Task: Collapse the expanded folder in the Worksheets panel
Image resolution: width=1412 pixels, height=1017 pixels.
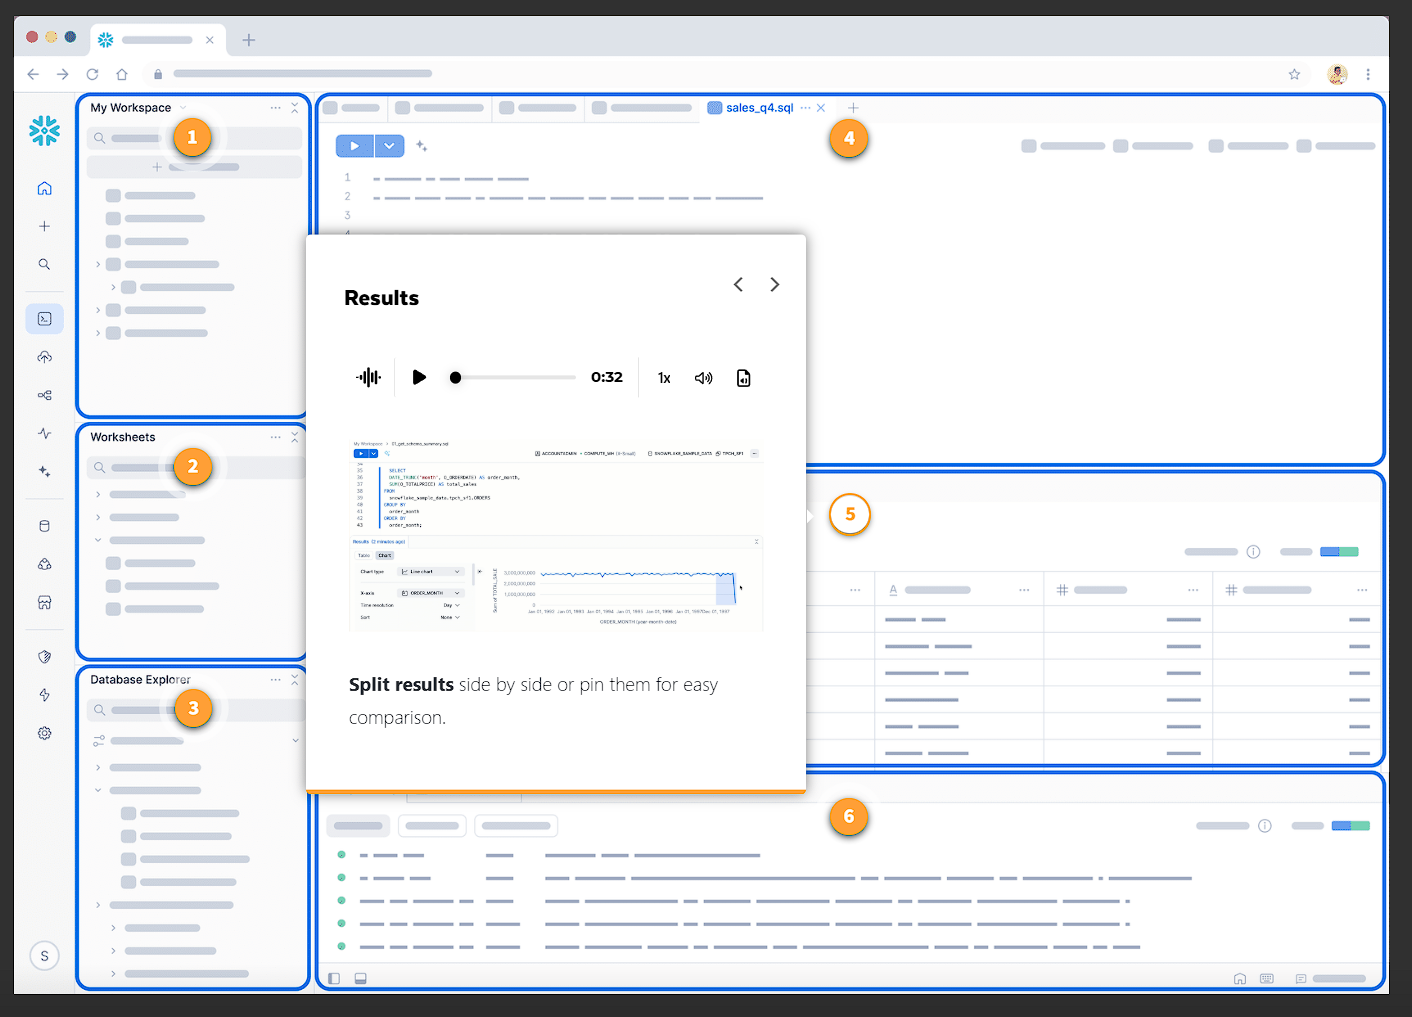Action: (98, 540)
